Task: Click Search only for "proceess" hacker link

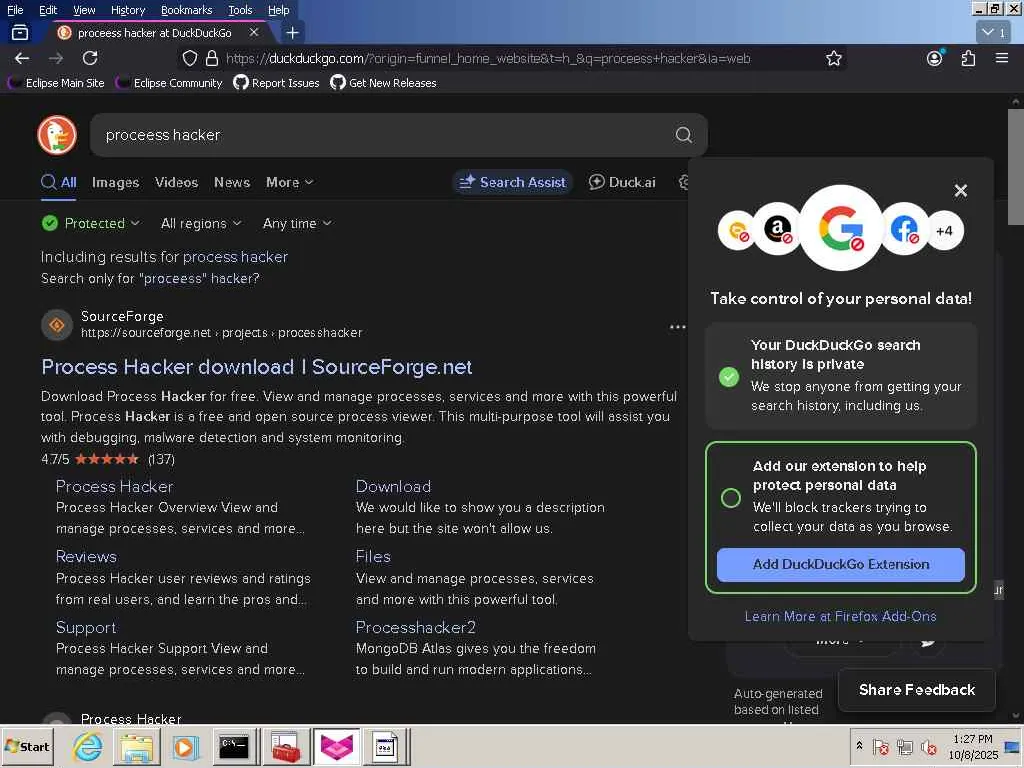Action: pos(150,279)
